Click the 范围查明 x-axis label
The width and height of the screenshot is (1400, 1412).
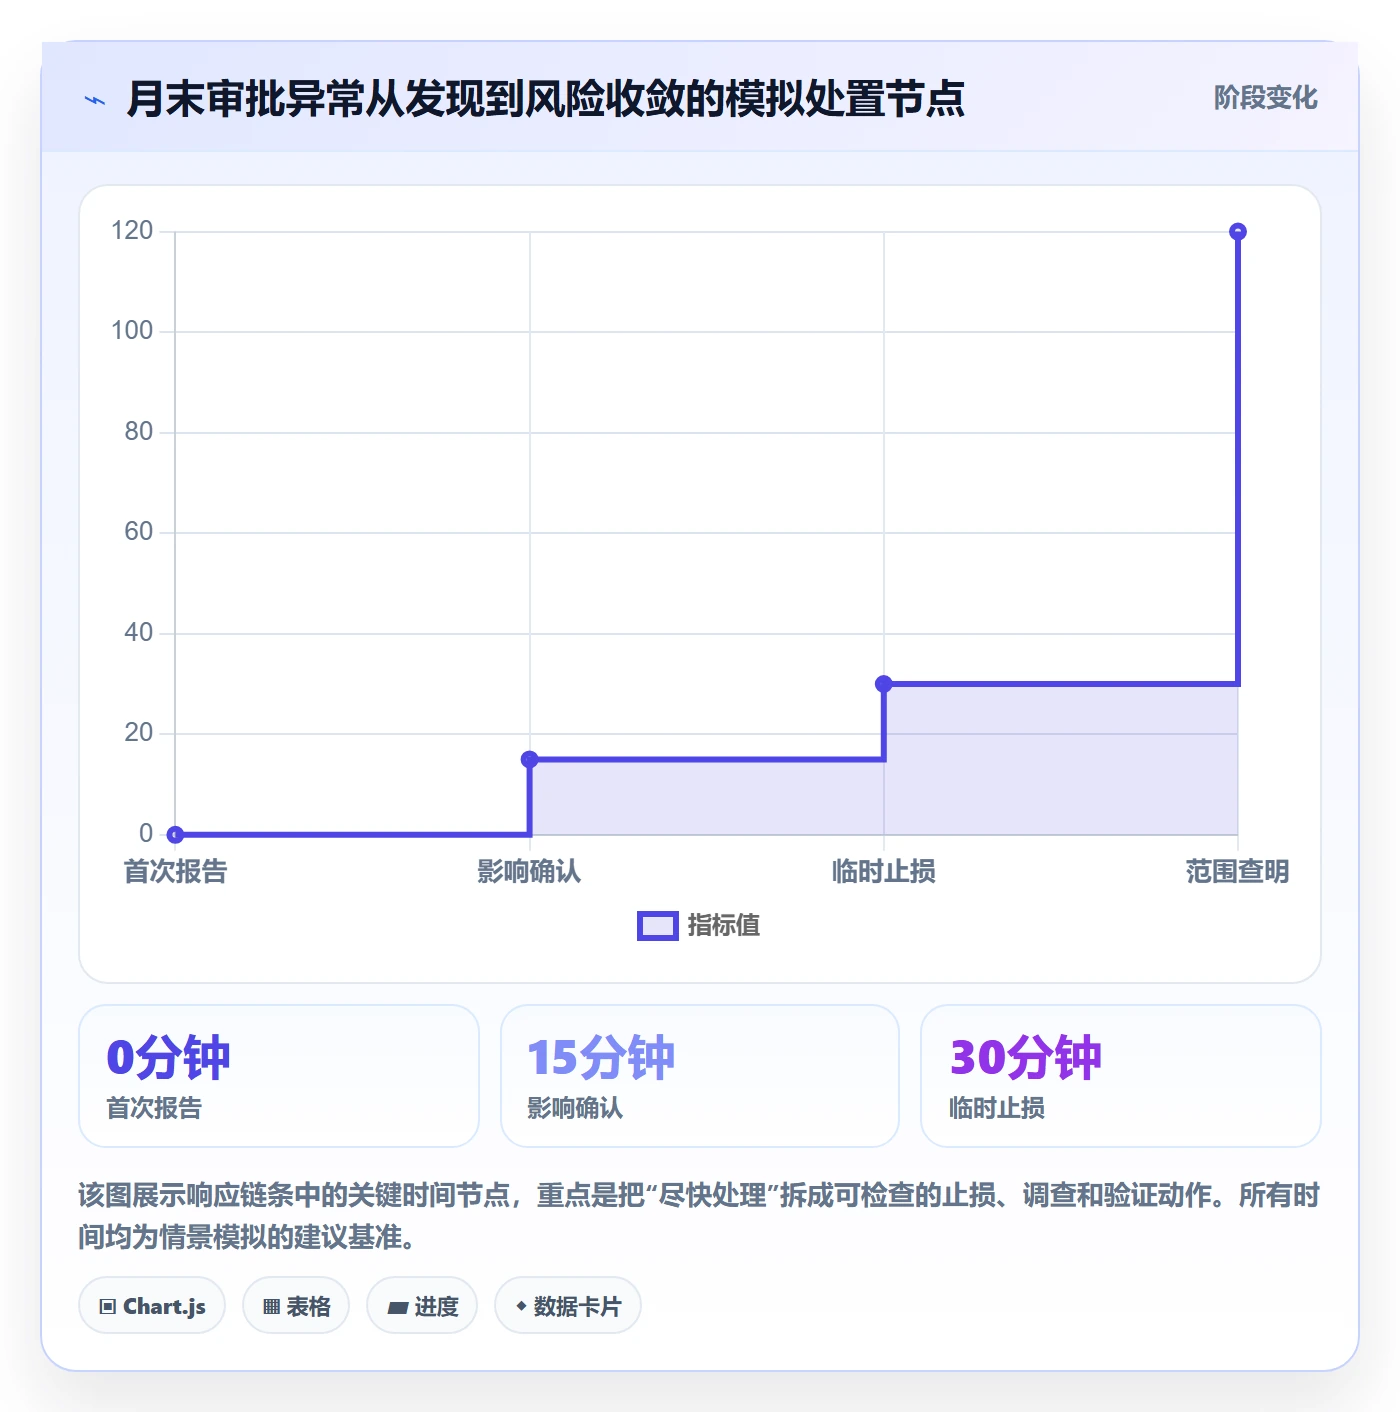(1237, 872)
